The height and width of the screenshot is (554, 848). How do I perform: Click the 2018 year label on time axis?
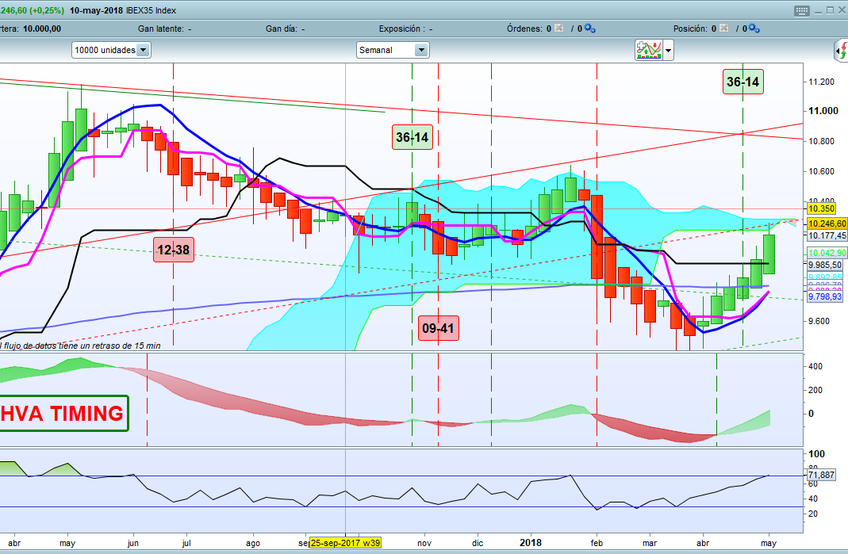(x=530, y=542)
